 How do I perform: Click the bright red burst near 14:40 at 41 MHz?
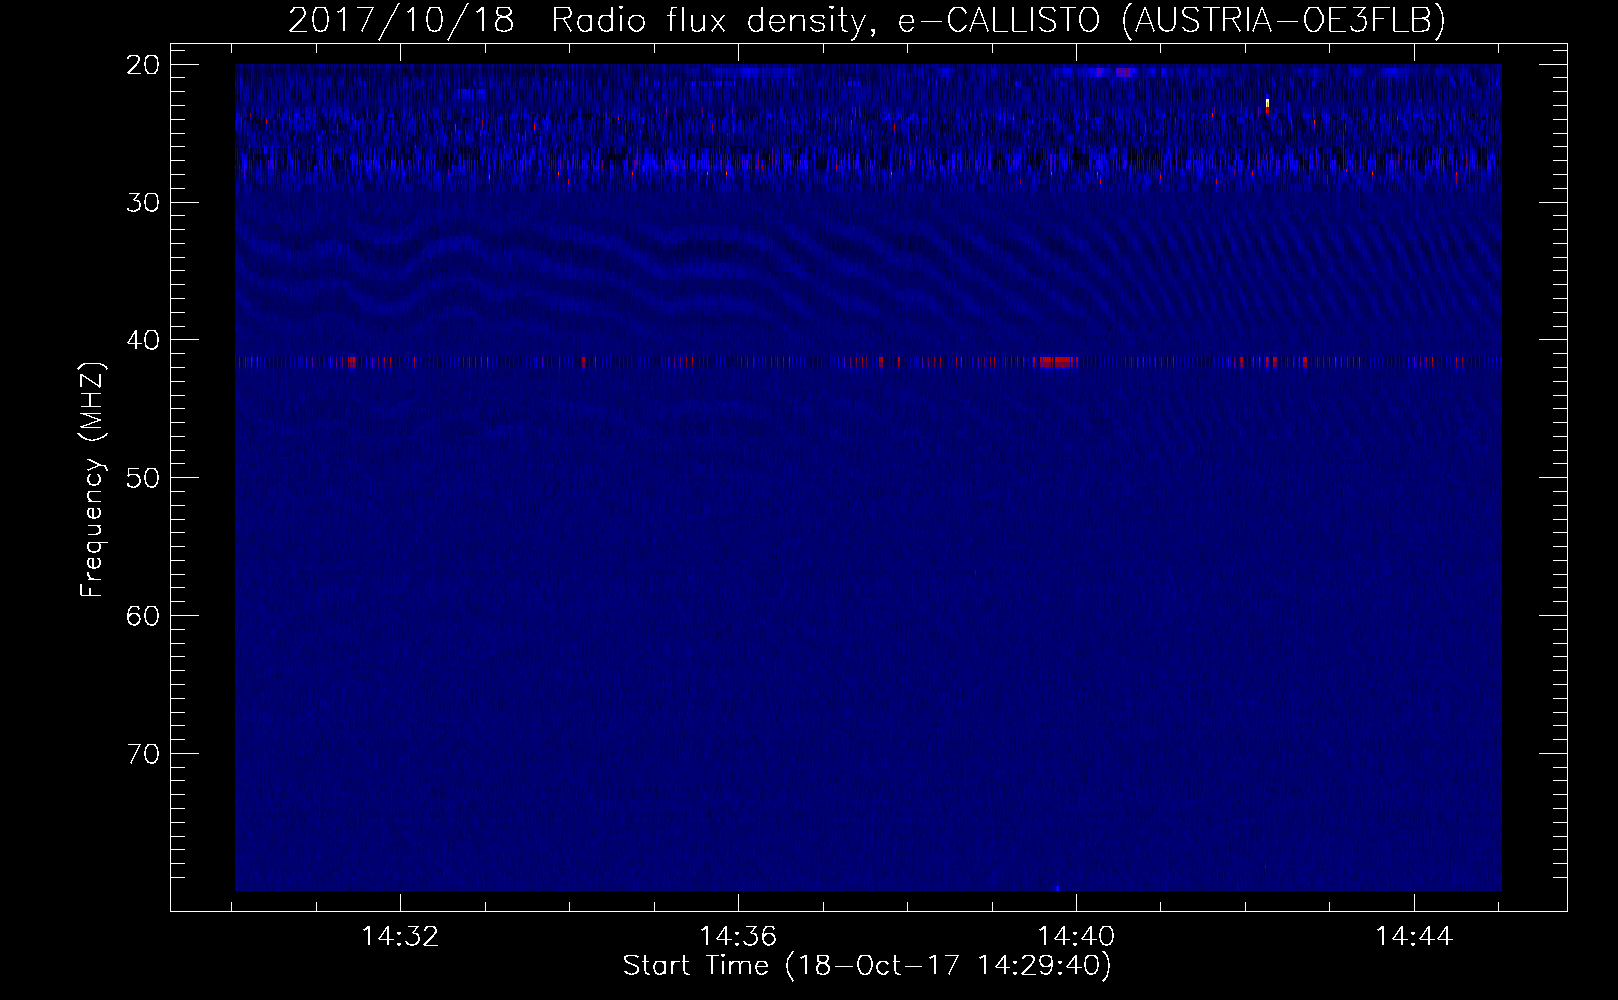click(1057, 361)
